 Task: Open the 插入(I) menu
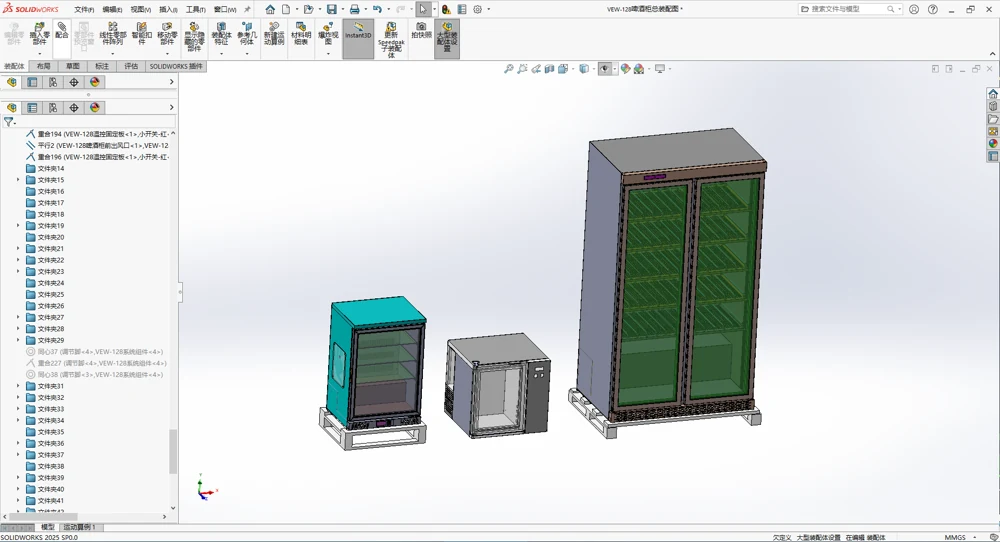tap(168, 10)
